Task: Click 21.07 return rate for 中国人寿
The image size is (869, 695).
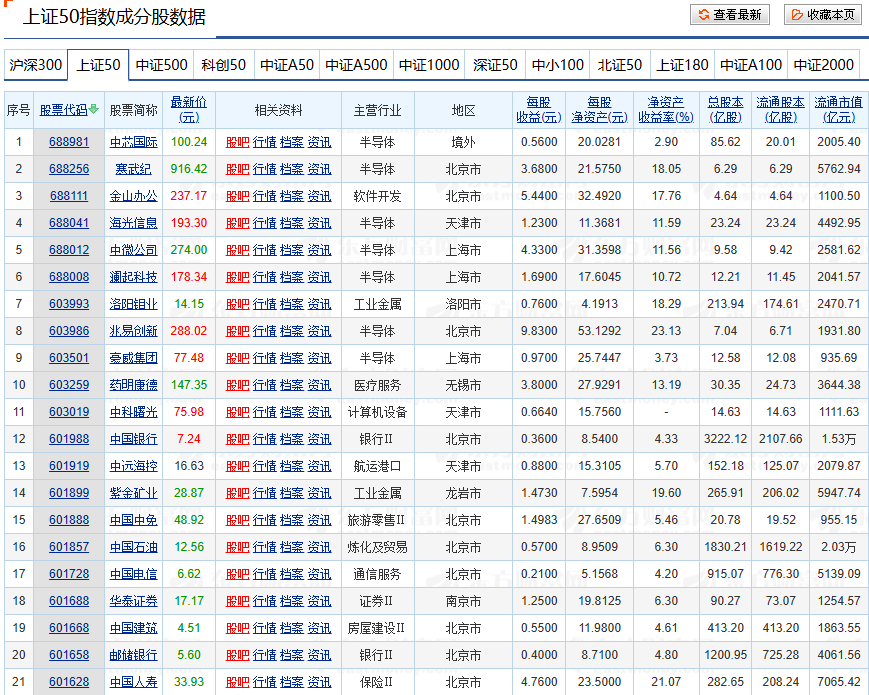Action: point(666,682)
